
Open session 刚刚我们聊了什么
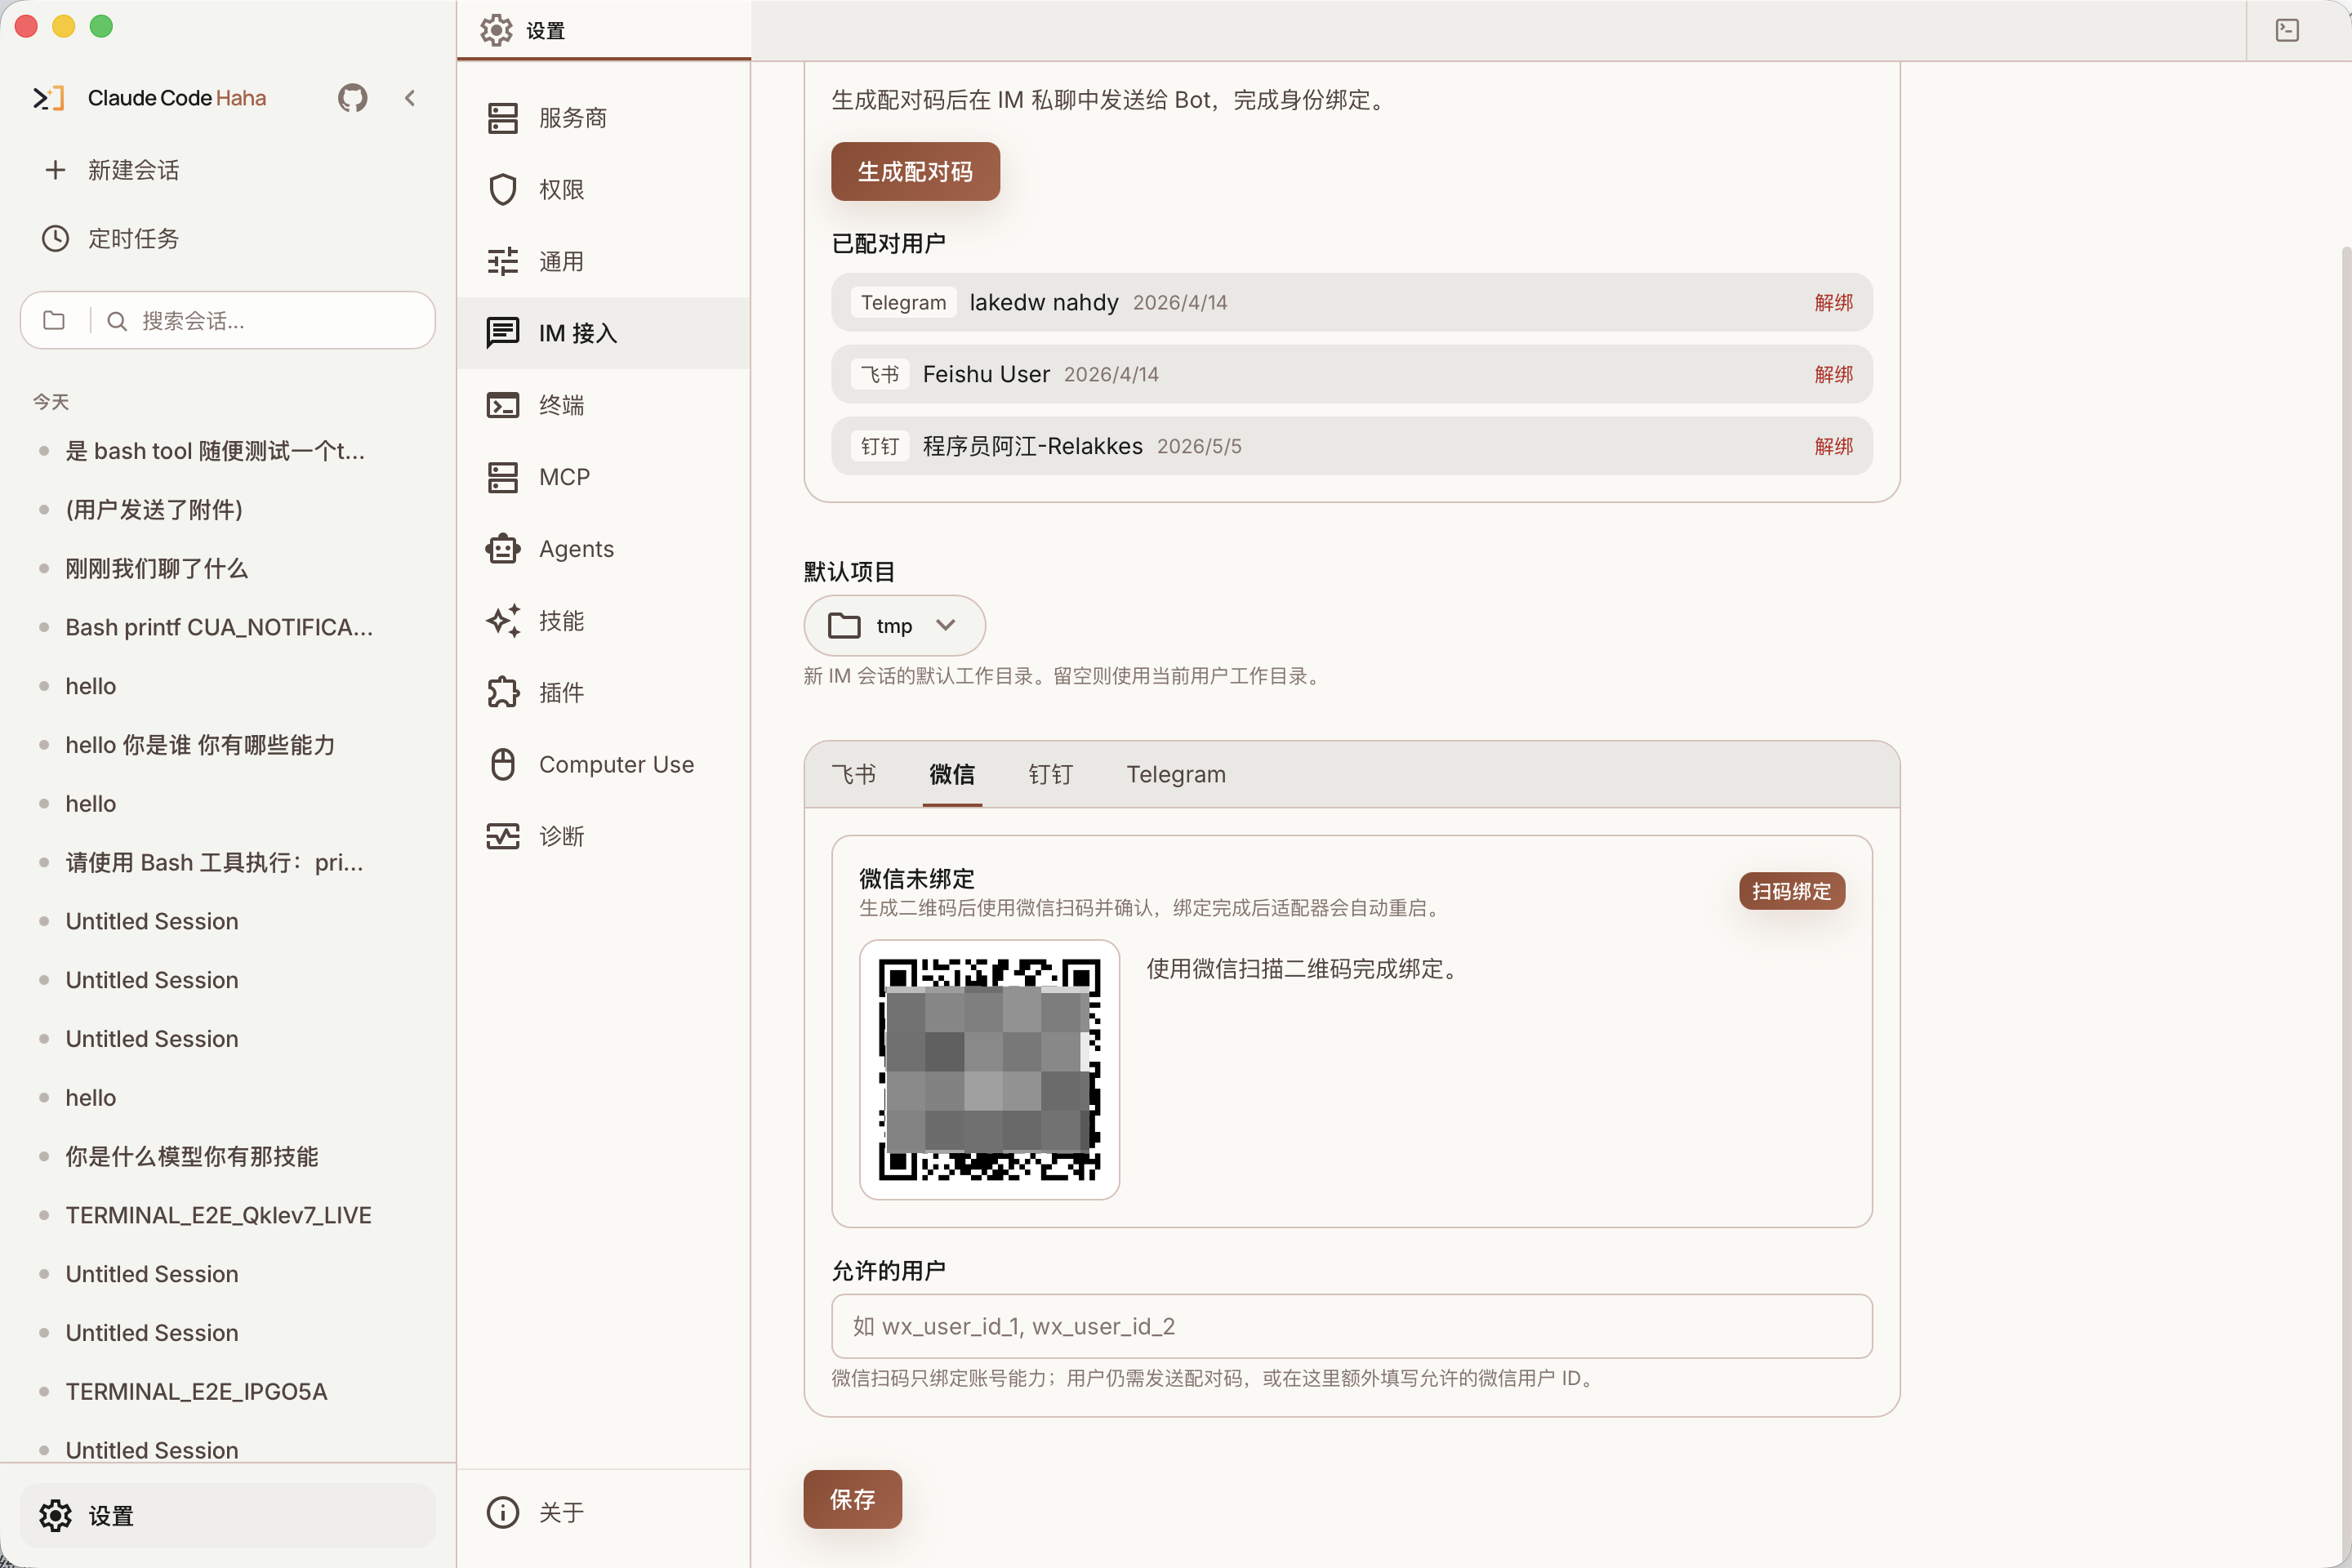click(228, 569)
